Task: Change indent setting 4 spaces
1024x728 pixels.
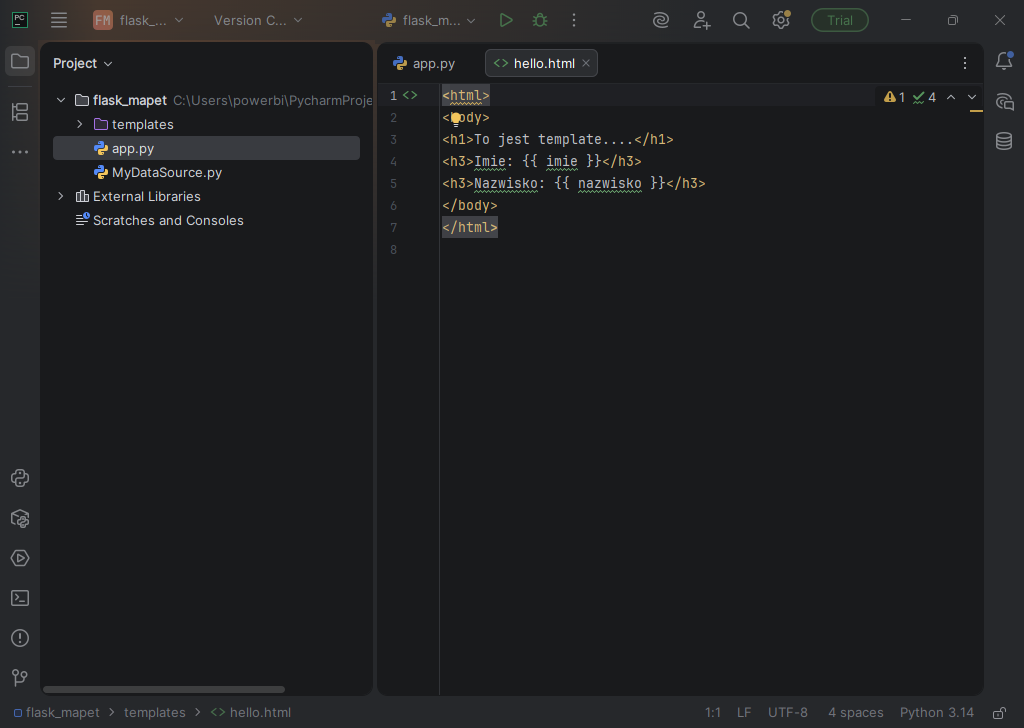Action: coord(856,712)
